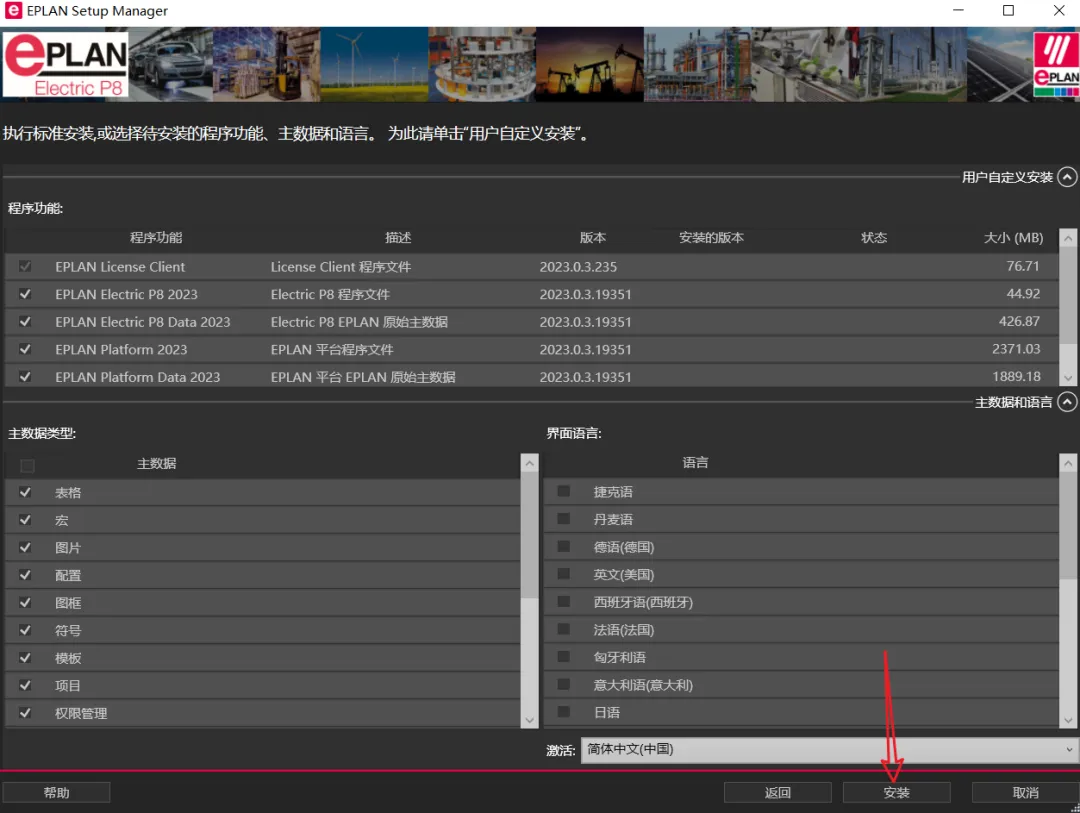Click the 主数据 list scrollbar thumb
Viewport: 1080px width, 813px height.
[x=530, y=535]
